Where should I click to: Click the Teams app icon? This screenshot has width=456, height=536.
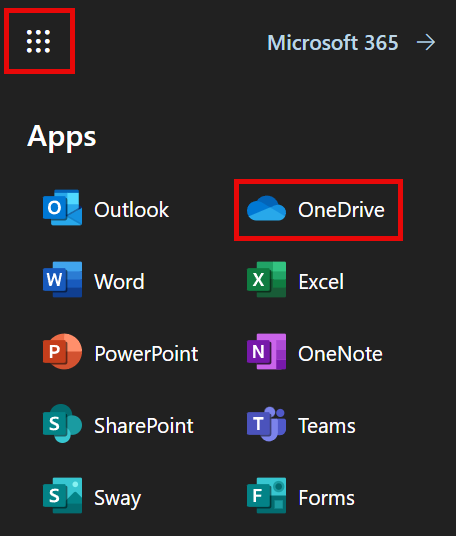pos(266,424)
